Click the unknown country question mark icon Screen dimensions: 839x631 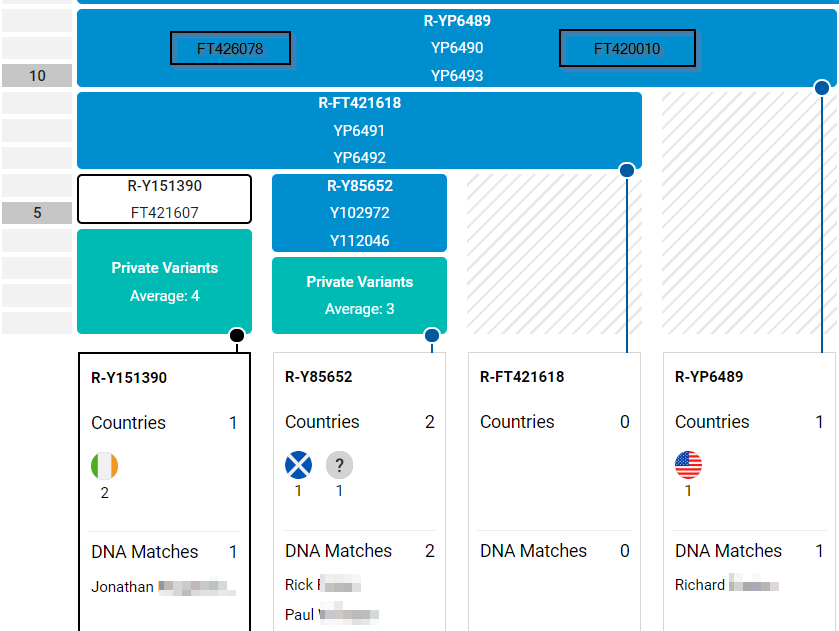click(339, 465)
